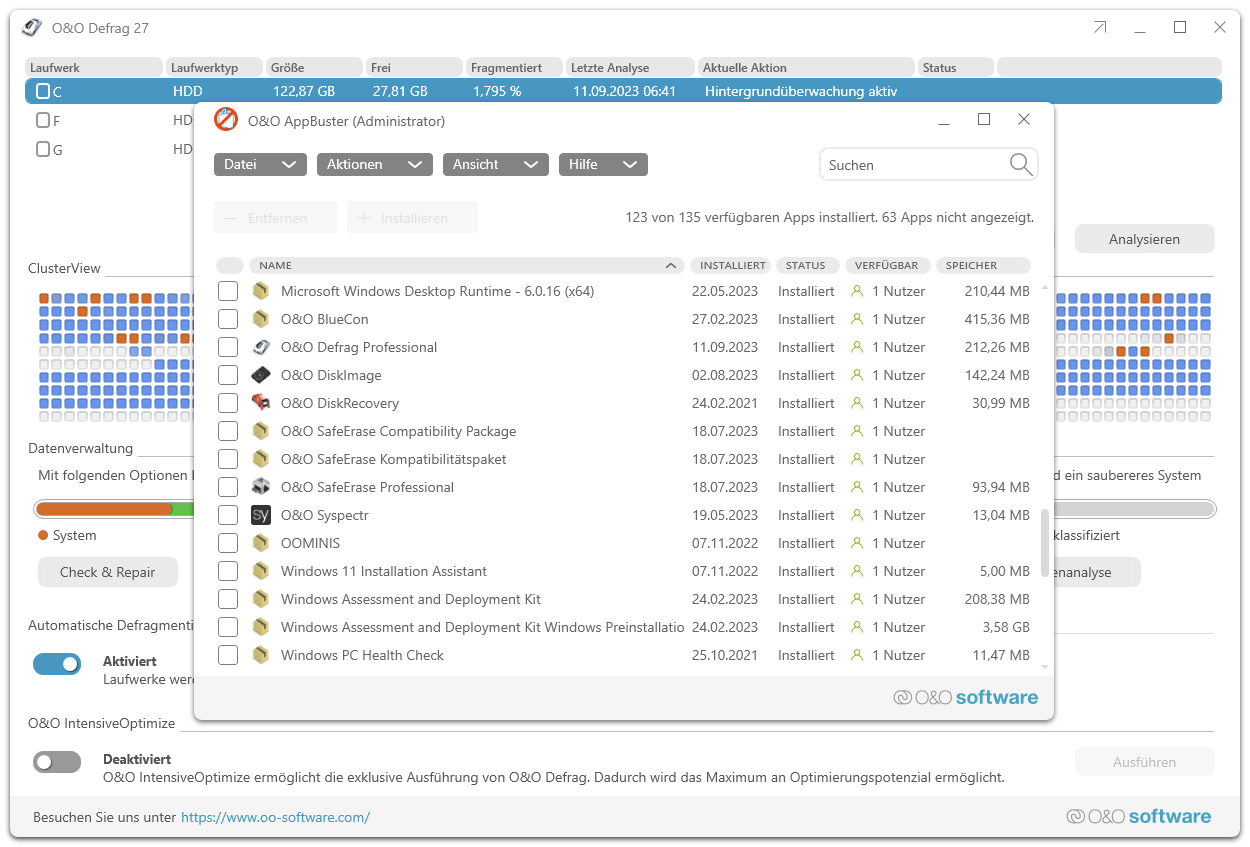Click the Letzte Analyse column header in O&O Defrag
1250x847 pixels.
point(630,67)
